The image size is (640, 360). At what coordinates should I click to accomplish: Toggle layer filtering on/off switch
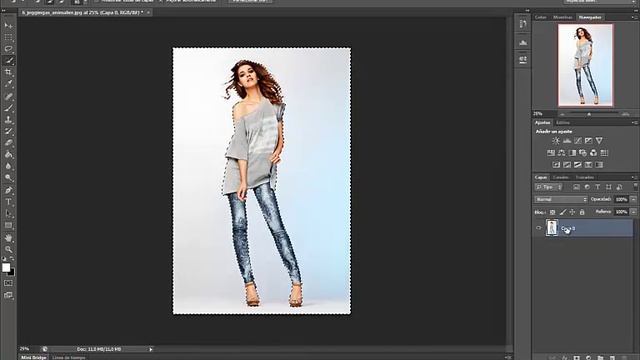point(635,187)
